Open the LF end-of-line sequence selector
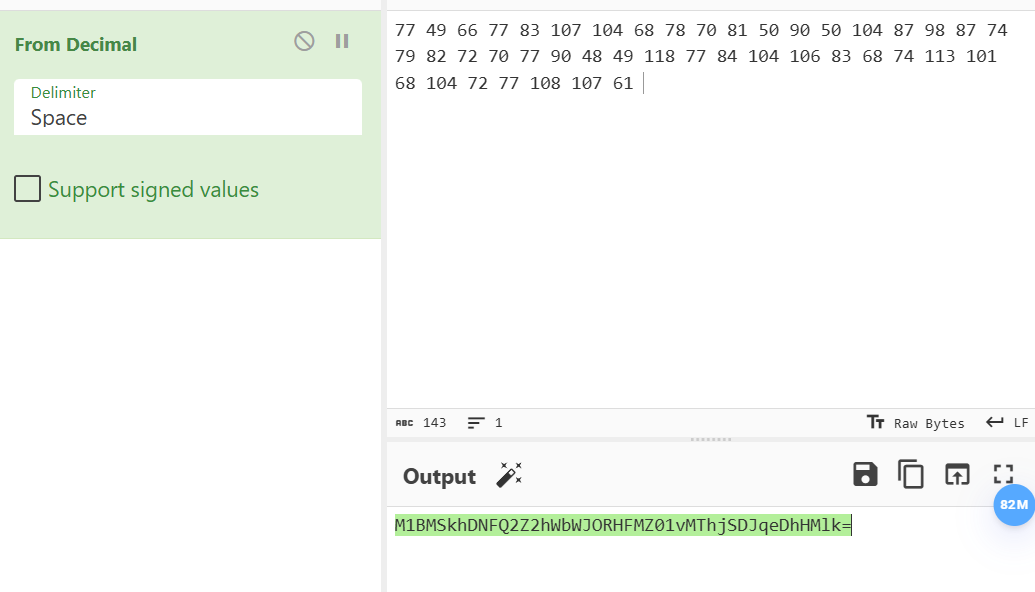1035x592 pixels. (x=1007, y=423)
